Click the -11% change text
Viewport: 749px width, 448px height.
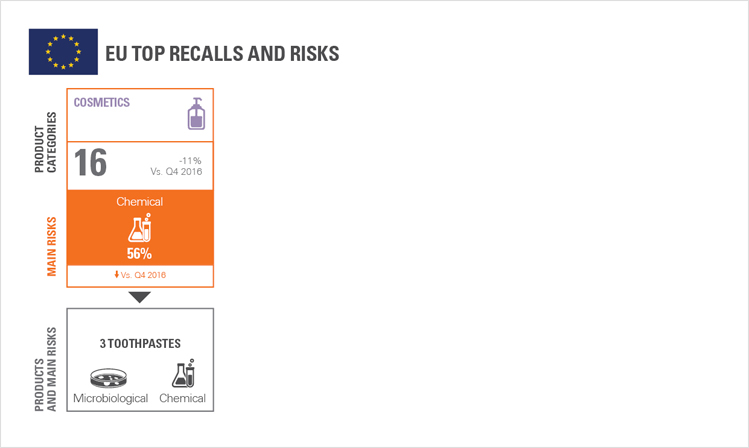pos(190,160)
